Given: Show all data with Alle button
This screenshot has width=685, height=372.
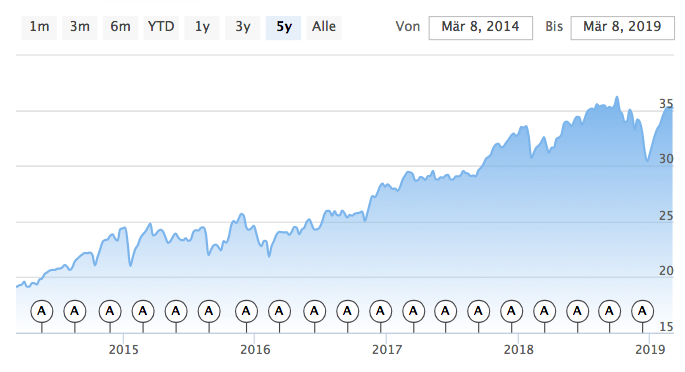Looking at the screenshot, I should coord(324,28).
